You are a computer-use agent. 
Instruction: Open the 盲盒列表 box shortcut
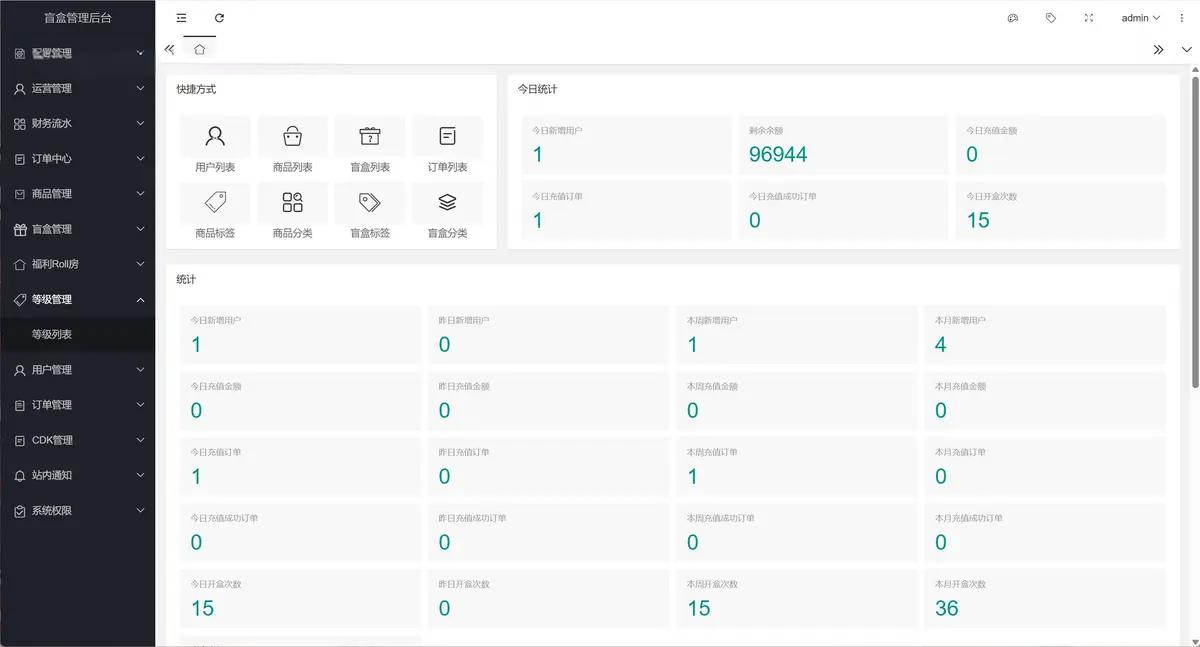(370, 136)
